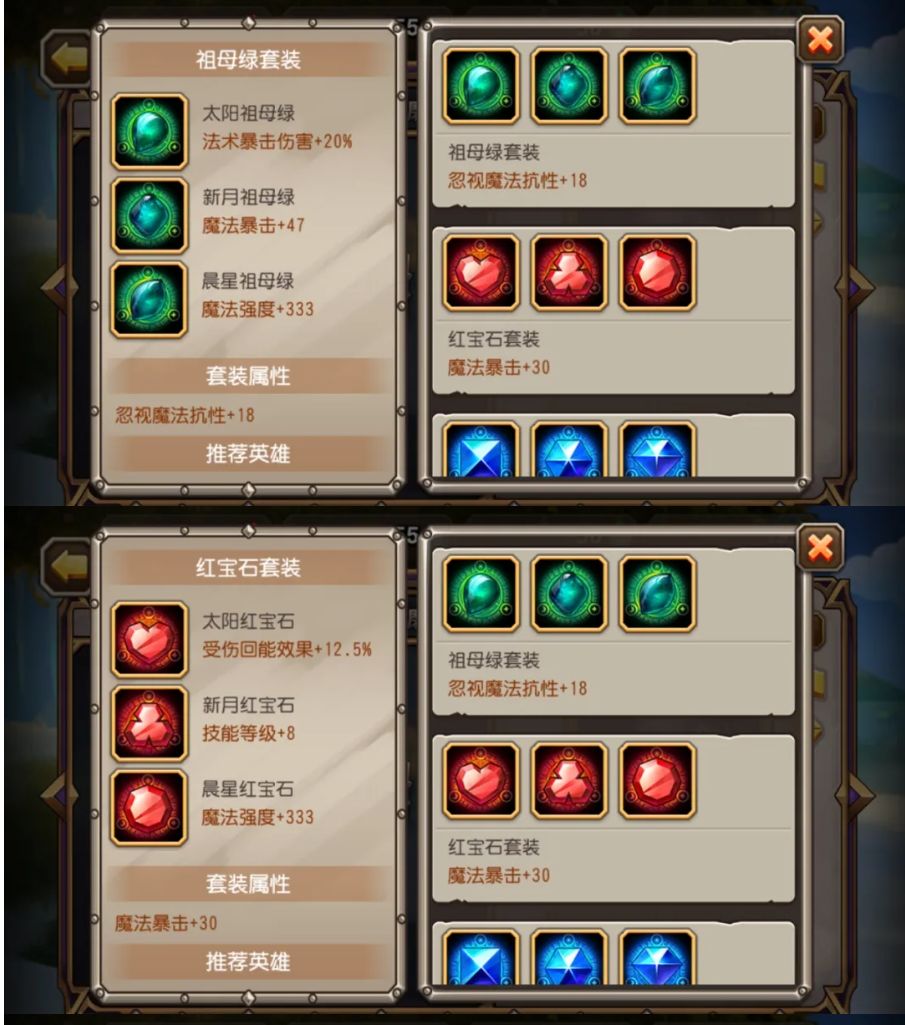Select blue sapphire set first gem in top list
Viewport: 905px width, 1025px height.
[x=481, y=450]
